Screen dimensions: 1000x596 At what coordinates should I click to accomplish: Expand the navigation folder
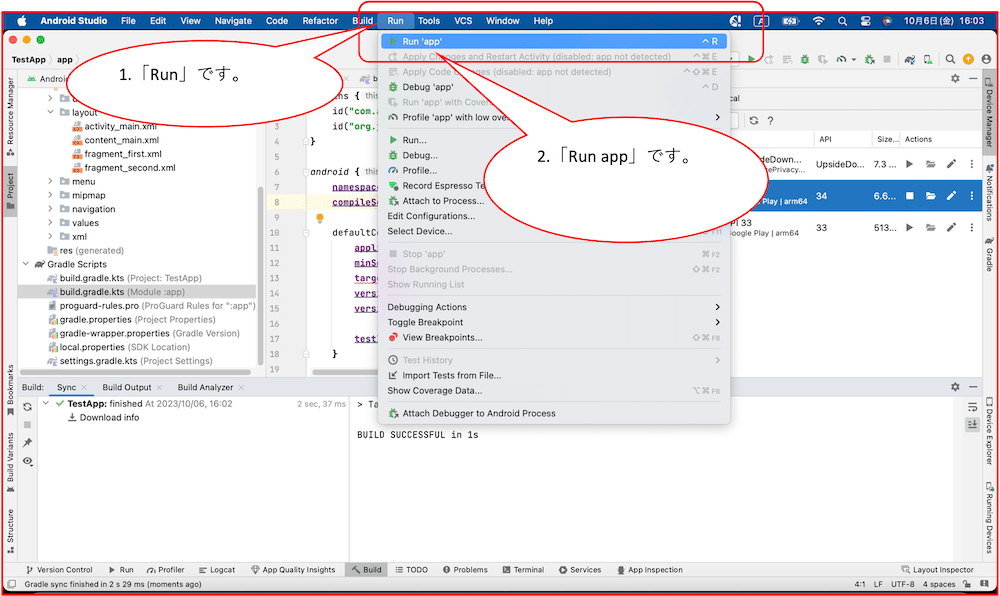[50, 209]
